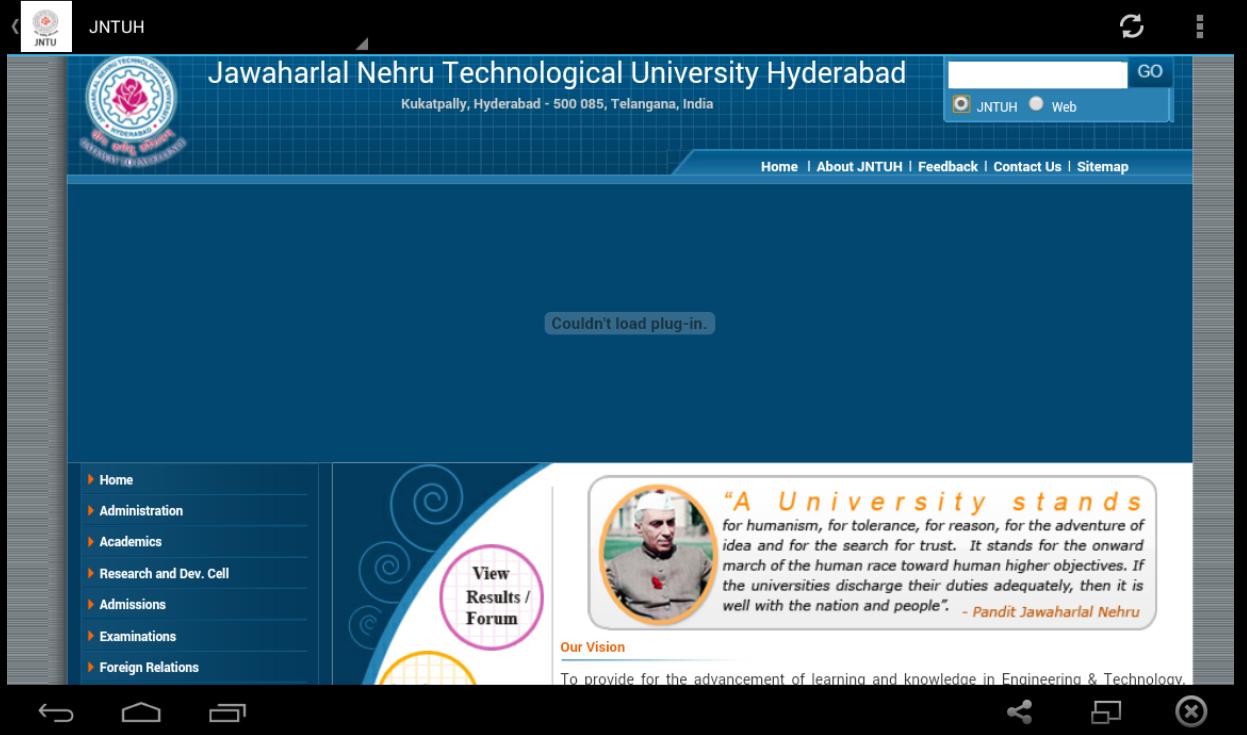The width and height of the screenshot is (1247, 735).
Task: Open Android recent apps button
Action: [227, 712]
